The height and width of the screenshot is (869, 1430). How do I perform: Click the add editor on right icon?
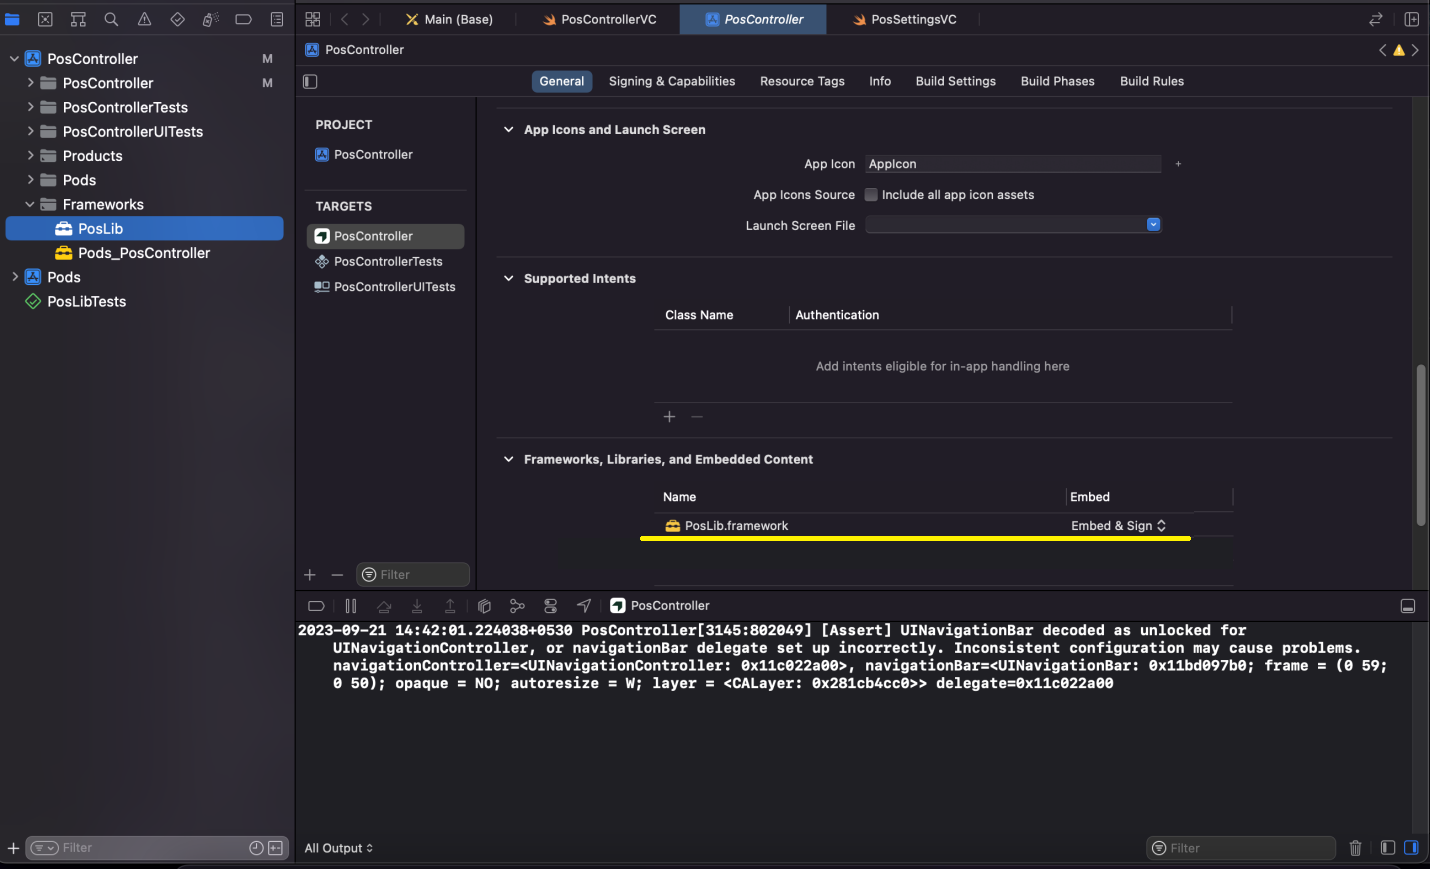[x=1411, y=19]
